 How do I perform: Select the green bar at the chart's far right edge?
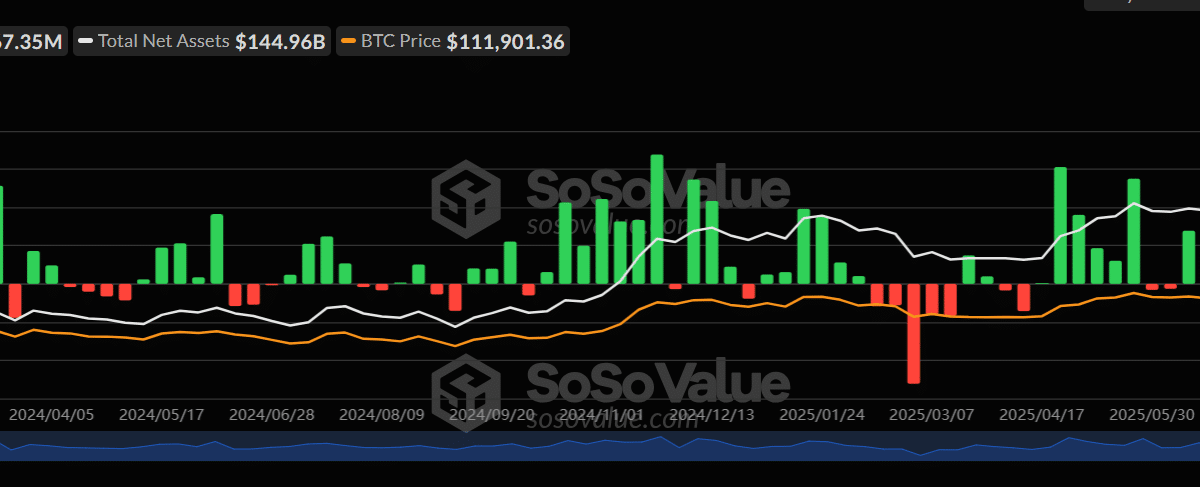point(1189,257)
